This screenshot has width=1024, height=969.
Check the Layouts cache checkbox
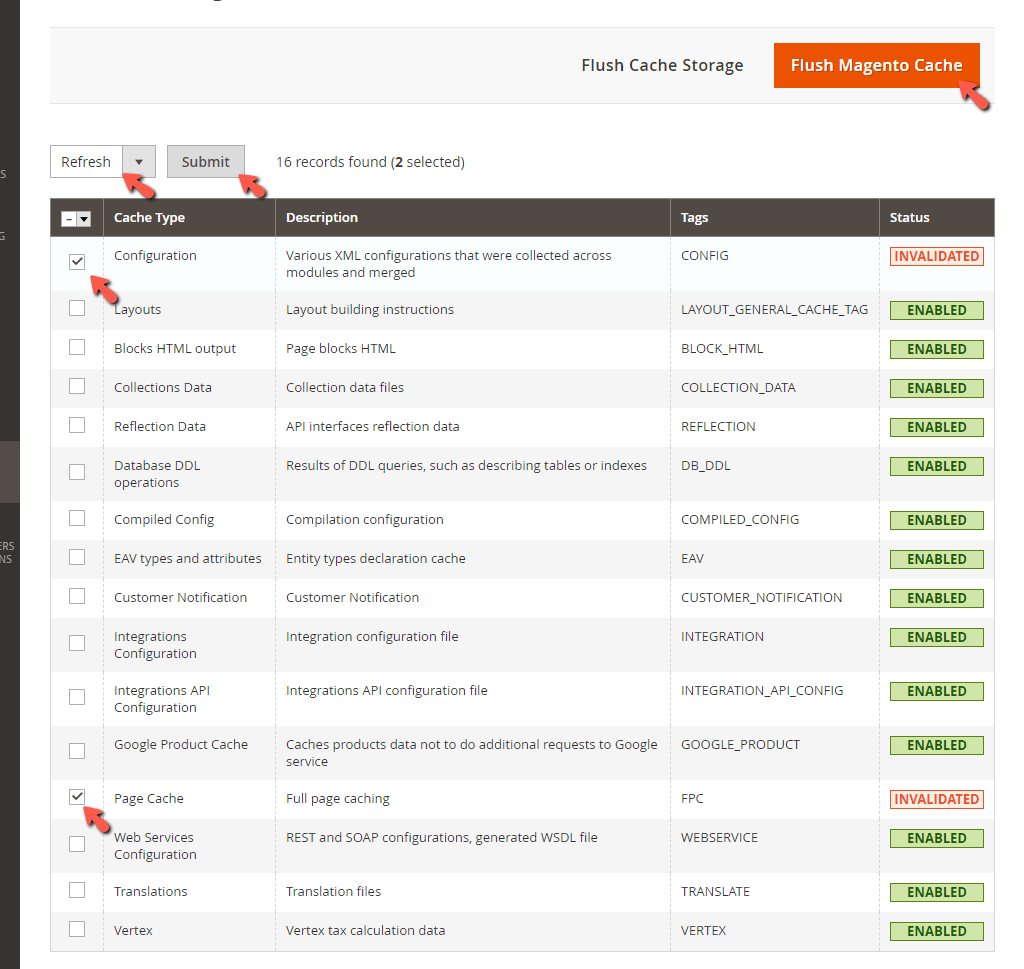click(77, 308)
